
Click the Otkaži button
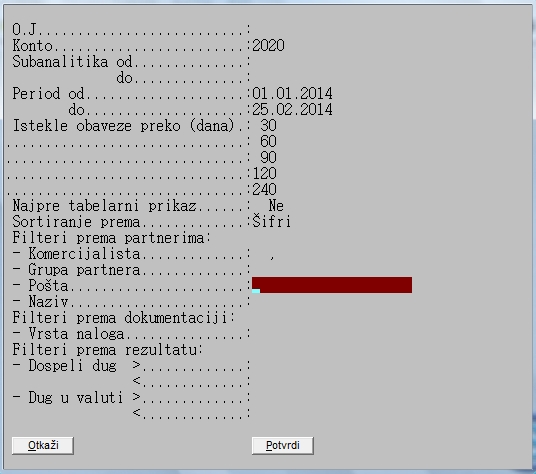click(43, 445)
